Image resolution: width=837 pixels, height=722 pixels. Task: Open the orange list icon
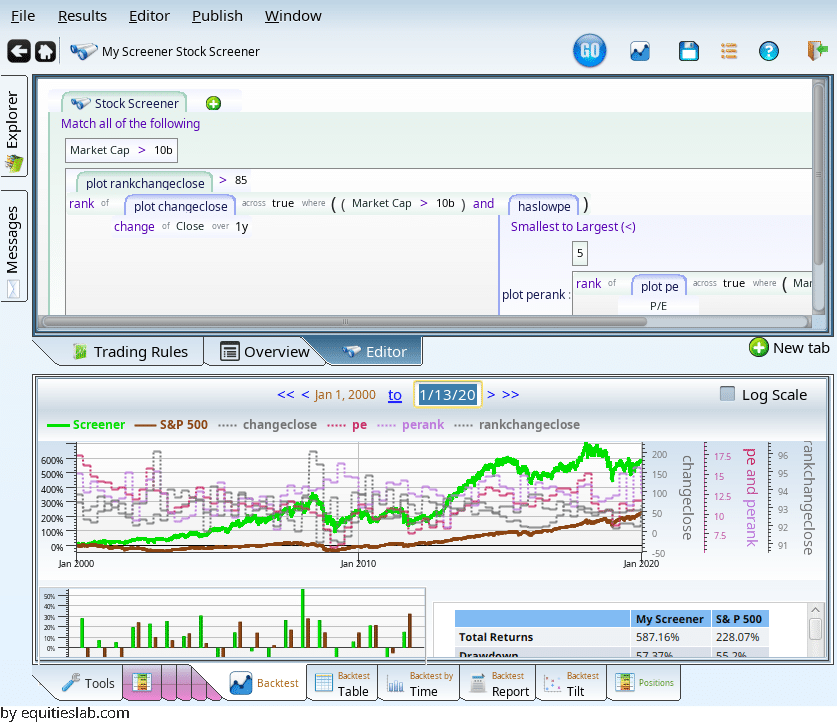coord(729,51)
